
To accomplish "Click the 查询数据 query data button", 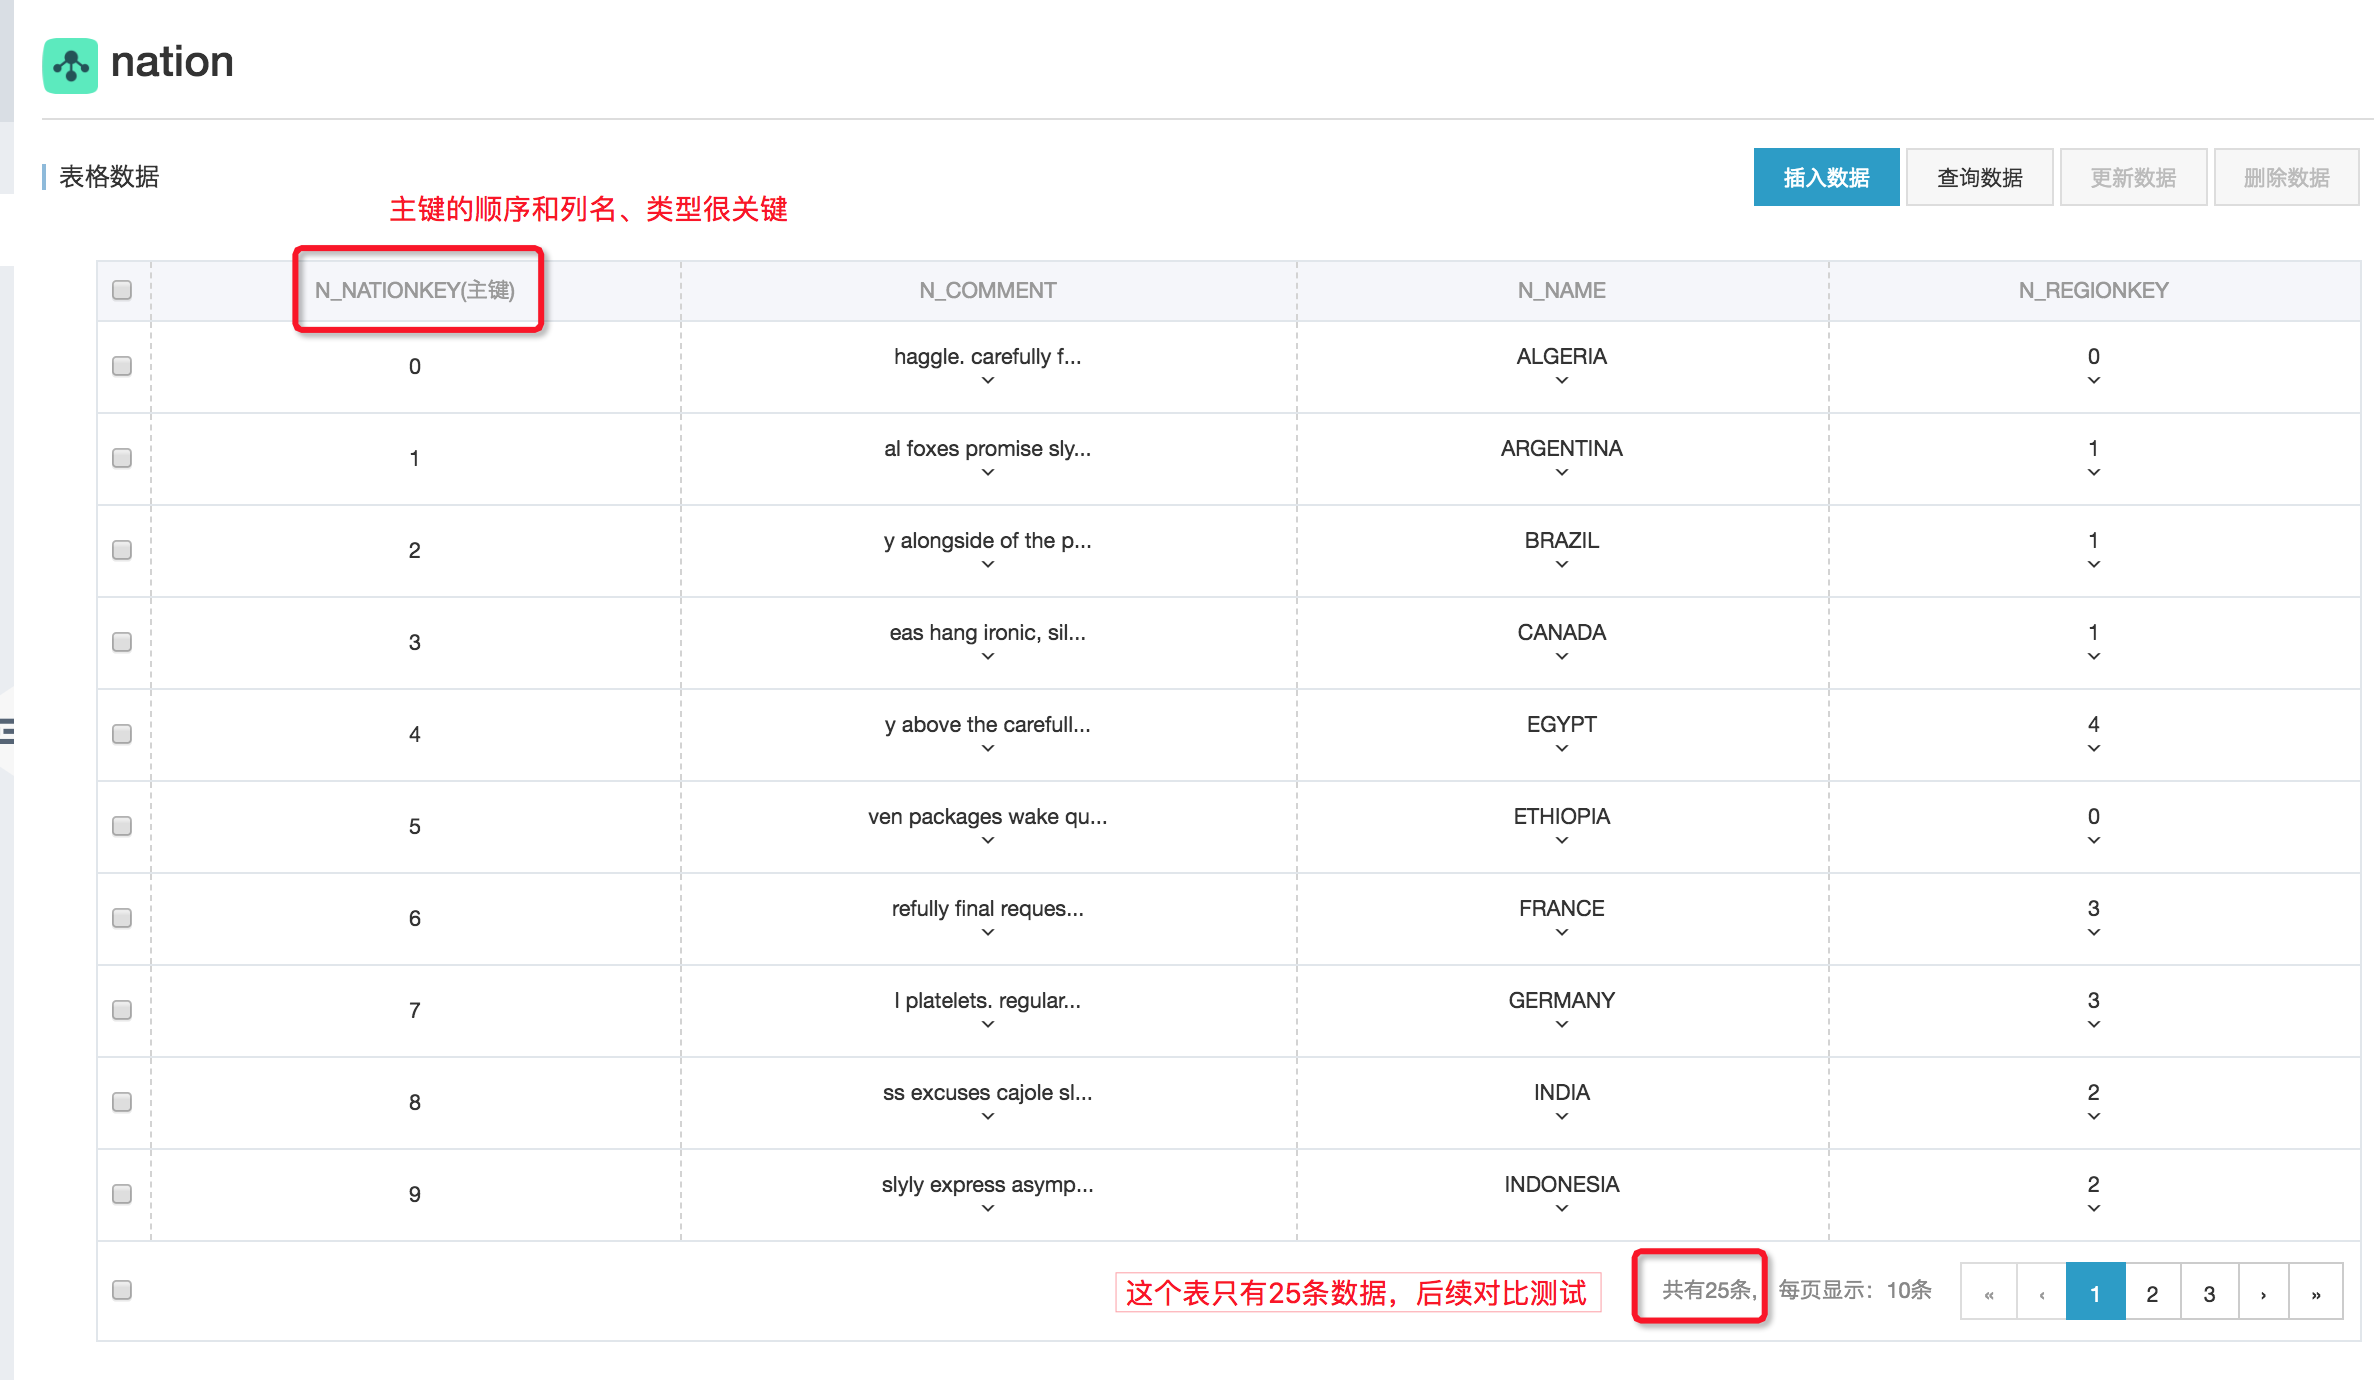I will point(1980,177).
